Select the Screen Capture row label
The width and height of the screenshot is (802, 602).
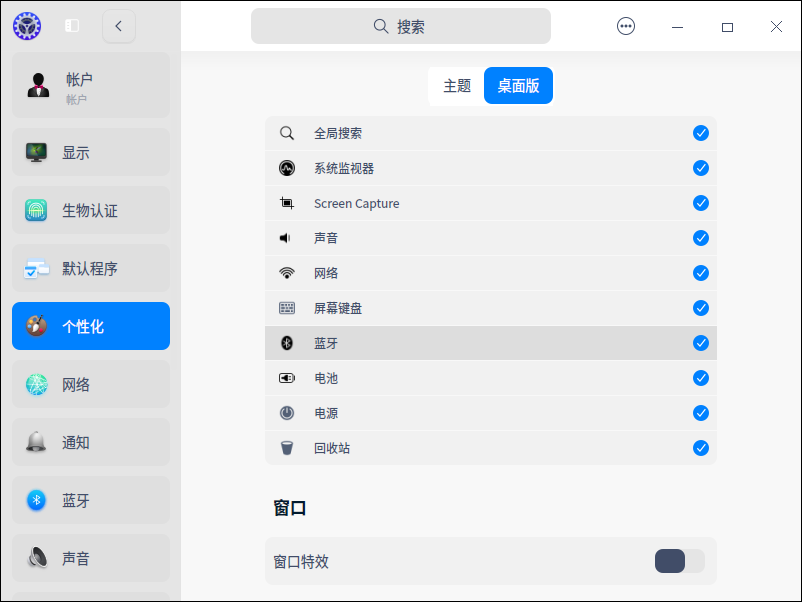tap(357, 204)
